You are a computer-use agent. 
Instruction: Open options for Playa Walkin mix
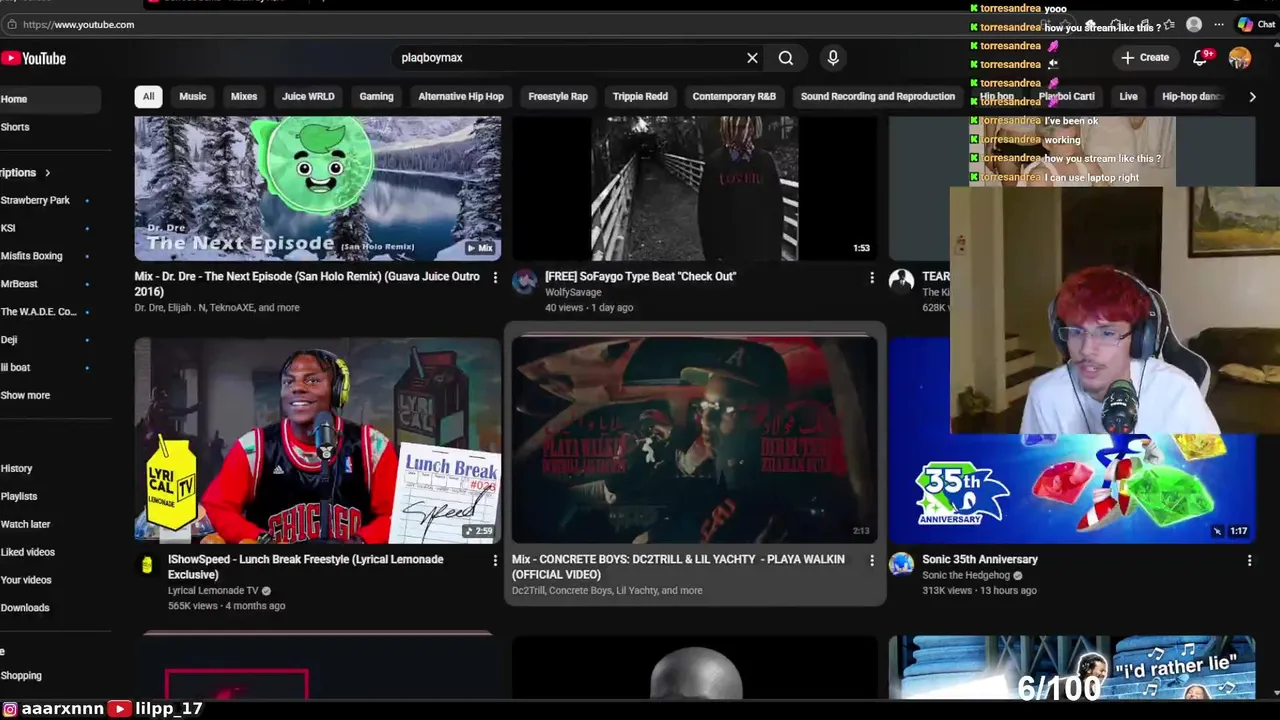872,560
